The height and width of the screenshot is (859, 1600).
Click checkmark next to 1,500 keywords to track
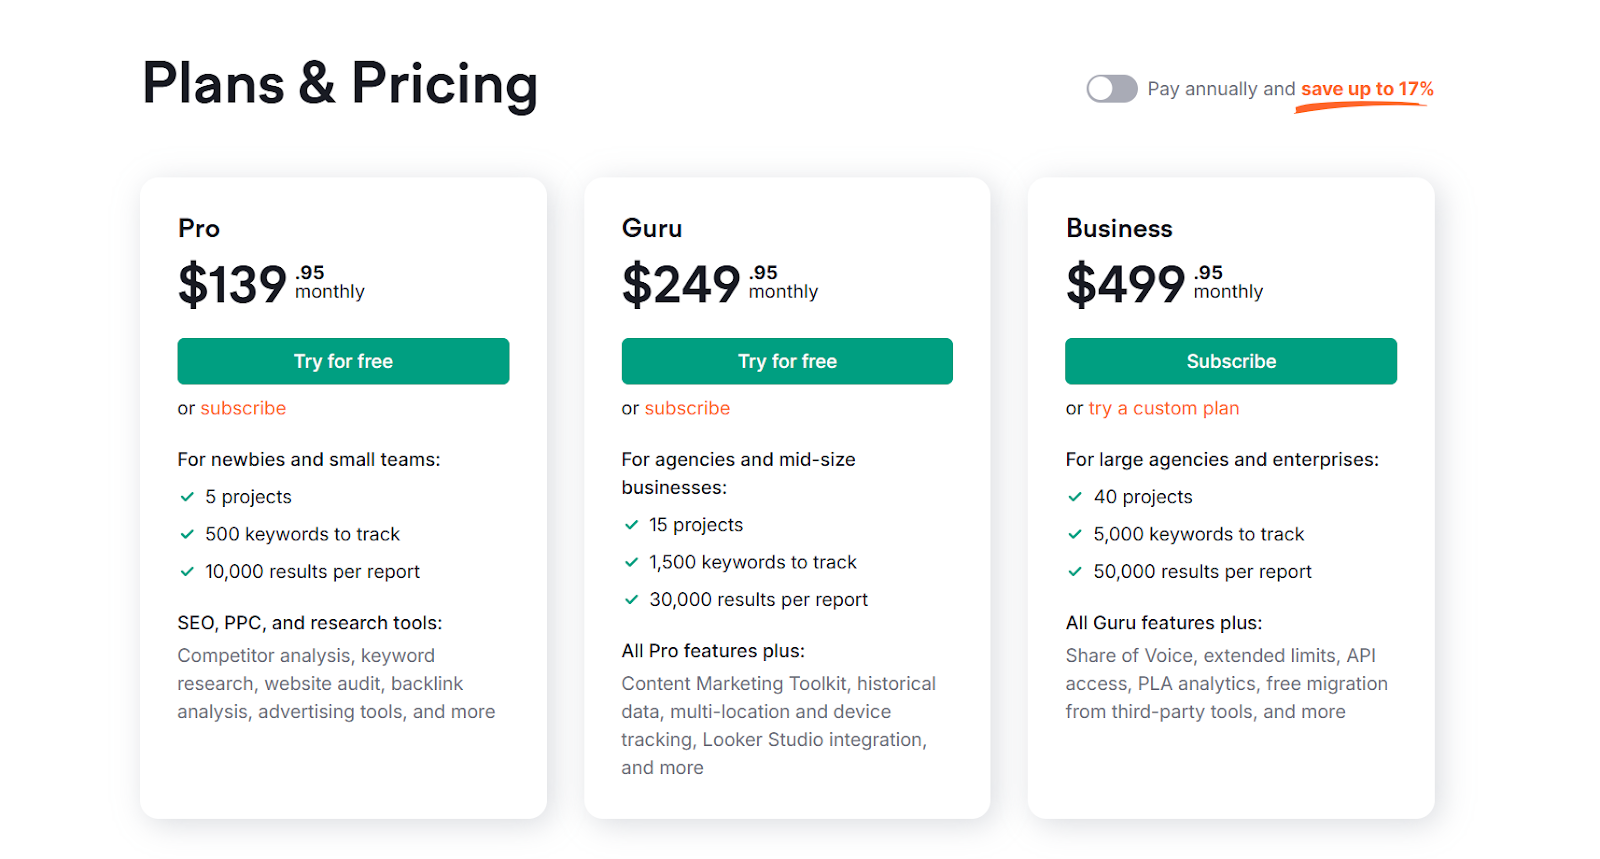click(x=631, y=562)
